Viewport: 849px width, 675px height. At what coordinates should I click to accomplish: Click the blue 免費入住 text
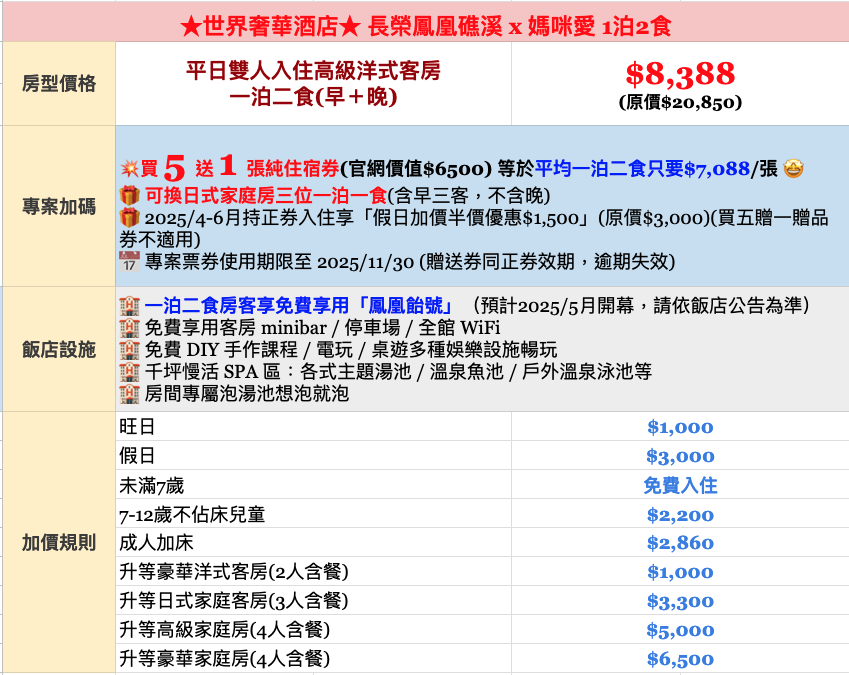[680, 486]
